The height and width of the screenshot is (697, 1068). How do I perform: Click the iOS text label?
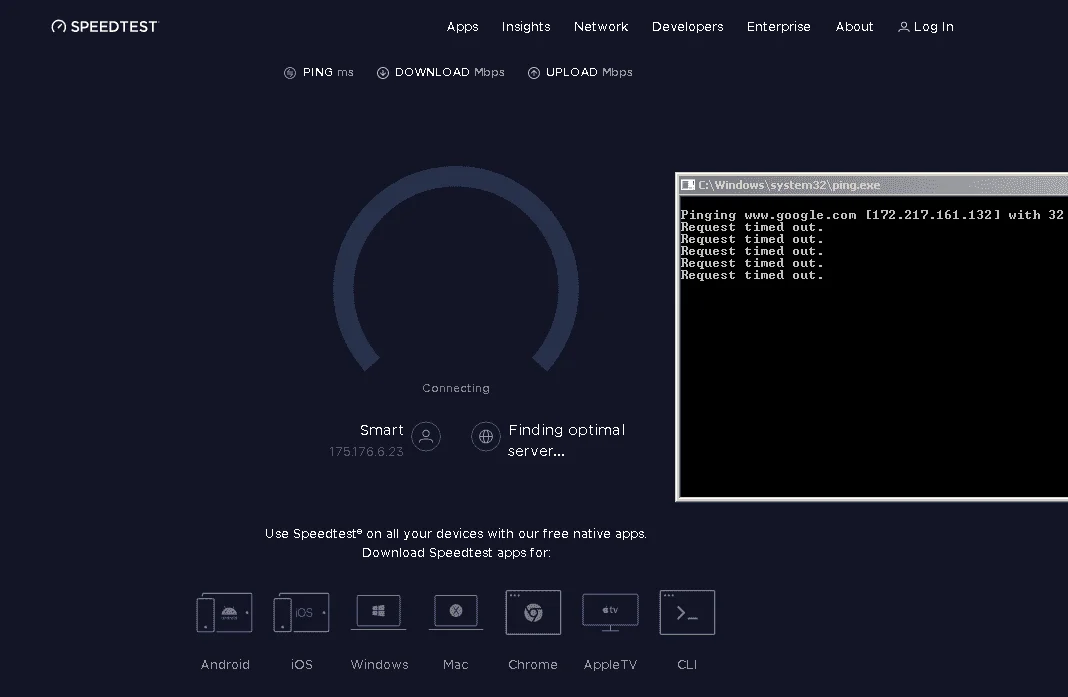(x=302, y=664)
